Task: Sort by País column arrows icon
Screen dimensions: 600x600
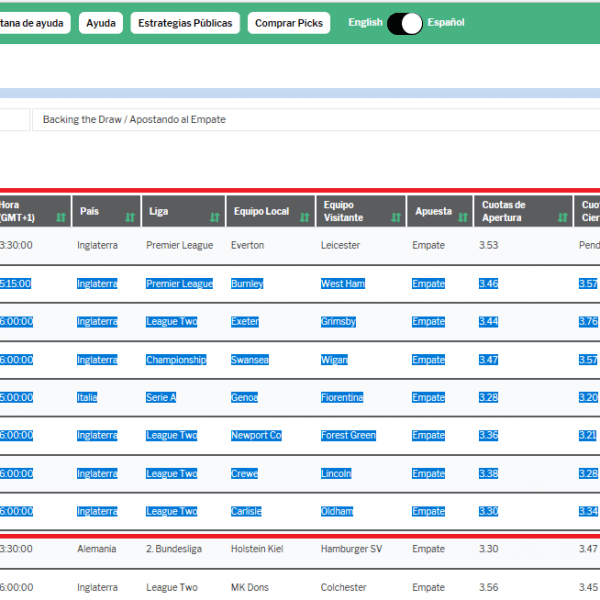Action: point(130,217)
